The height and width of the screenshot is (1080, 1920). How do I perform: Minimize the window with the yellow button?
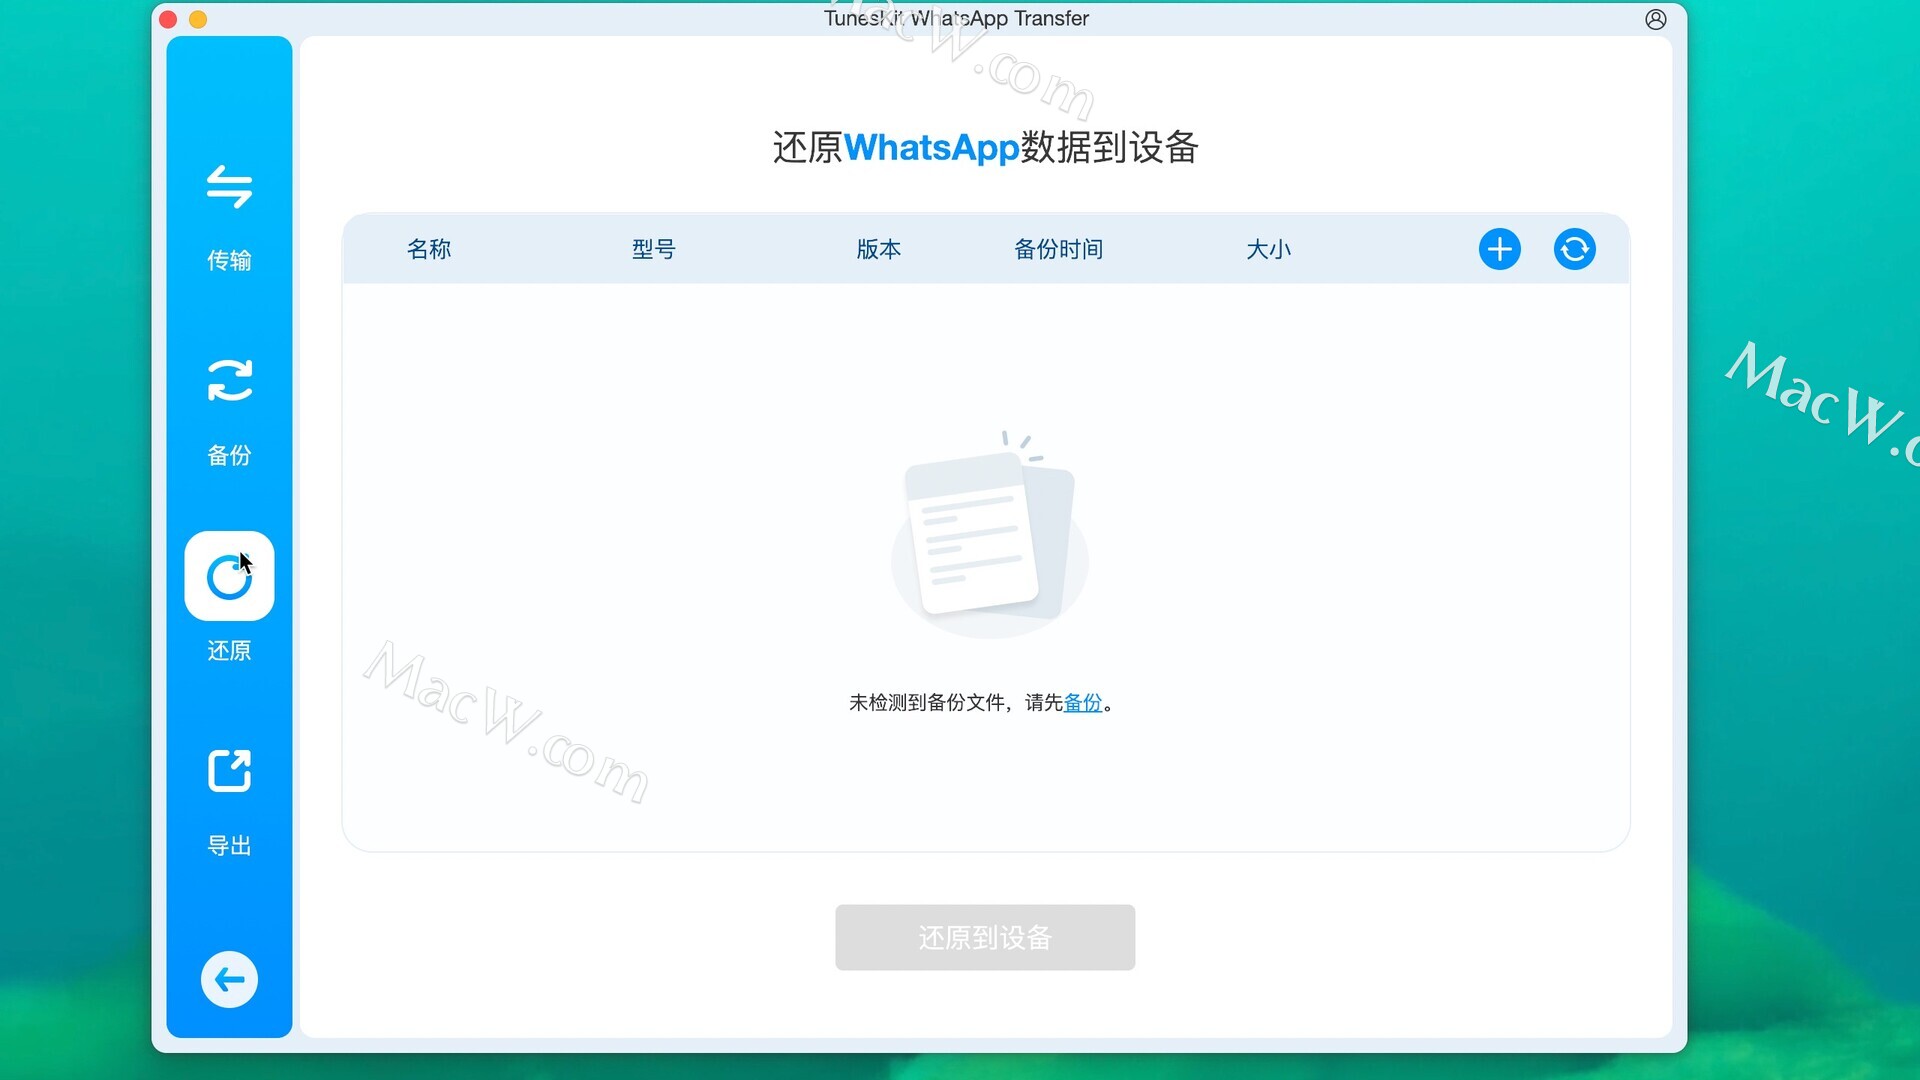point(198,19)
